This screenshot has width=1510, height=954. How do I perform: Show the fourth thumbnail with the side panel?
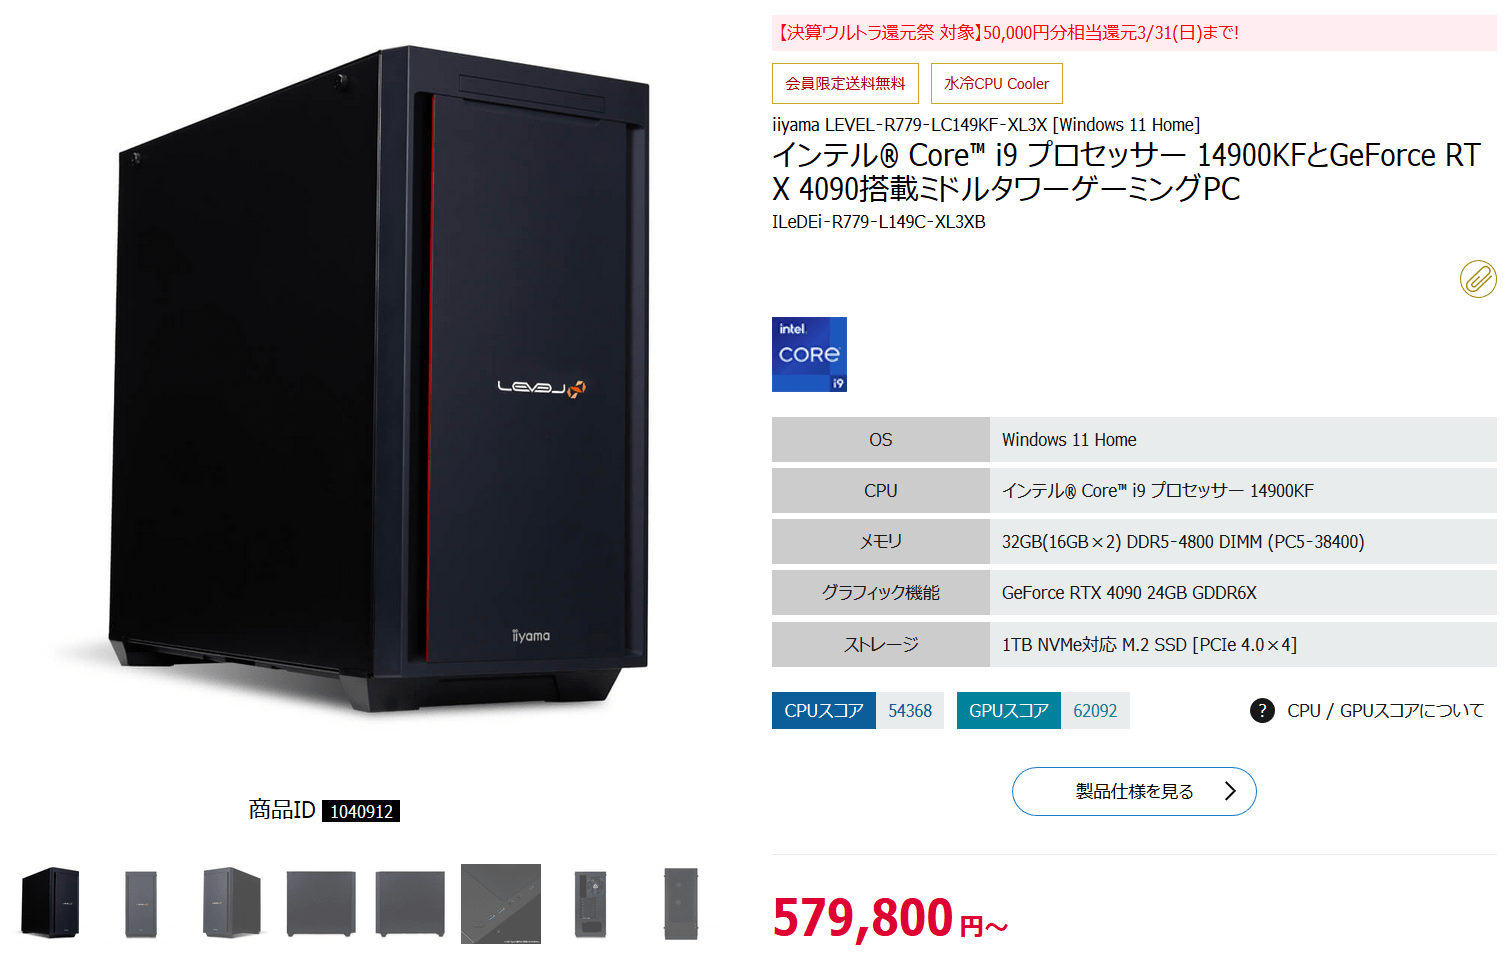click(x=321, y=904)
